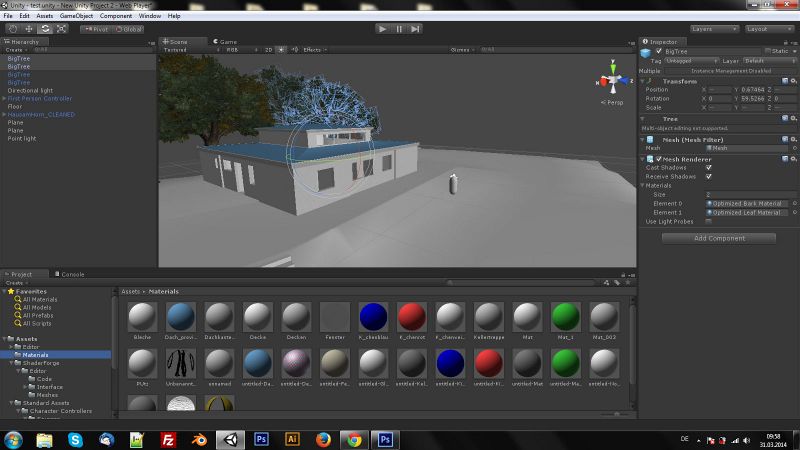
Task: Toggle scene lighting sun icon
Action: click(x=281, y=49)
